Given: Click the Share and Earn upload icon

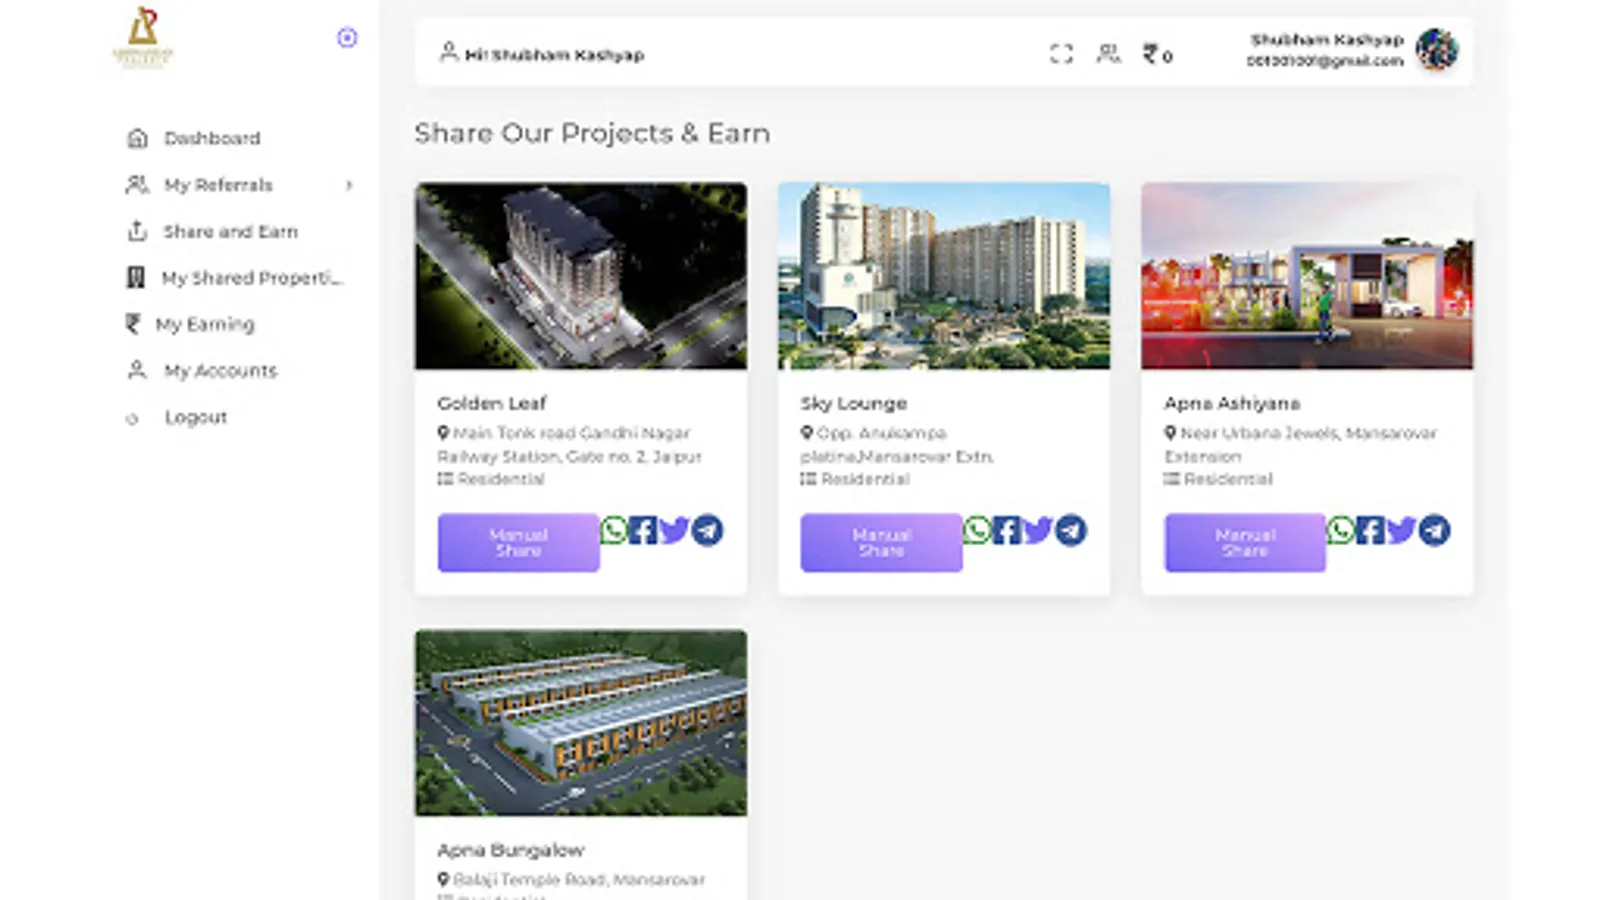Looking at the screenshot, I should coord(137,231).
